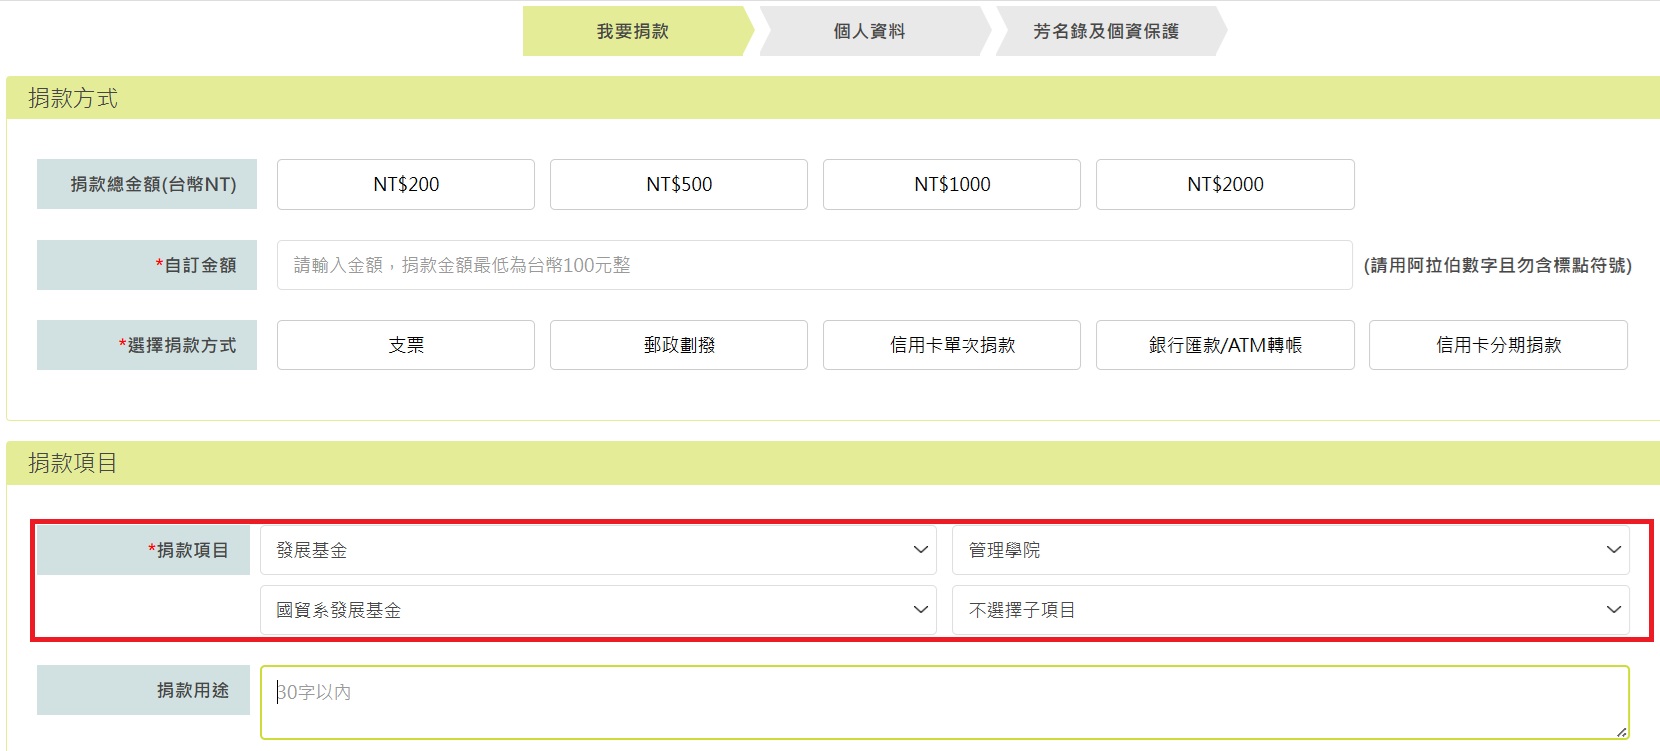
Task: Choose the NT$500 donation amount
Action: tap(678, 184)
